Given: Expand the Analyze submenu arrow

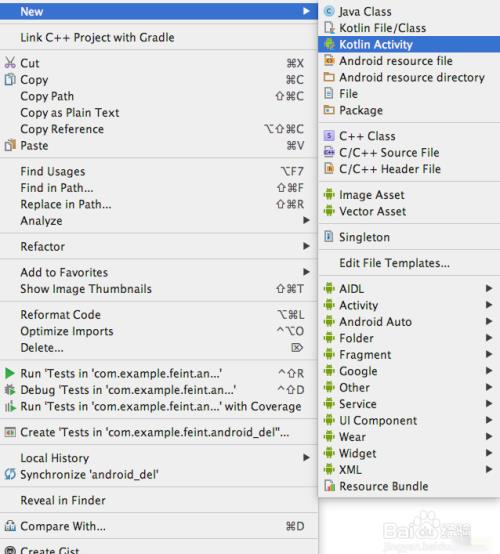Looking at the screenshot, I should tap(306, 220).
